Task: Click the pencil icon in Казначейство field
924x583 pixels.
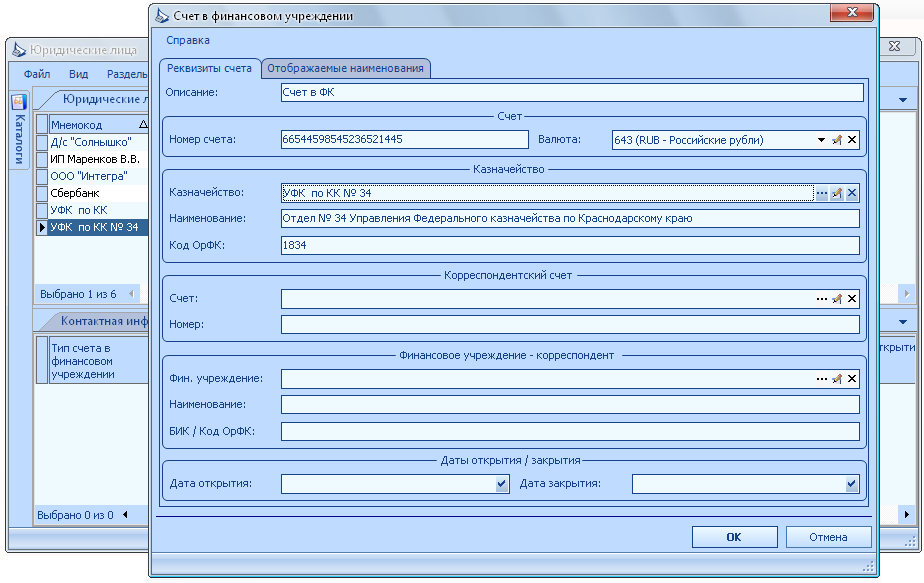Action: [x=836, y=193]
